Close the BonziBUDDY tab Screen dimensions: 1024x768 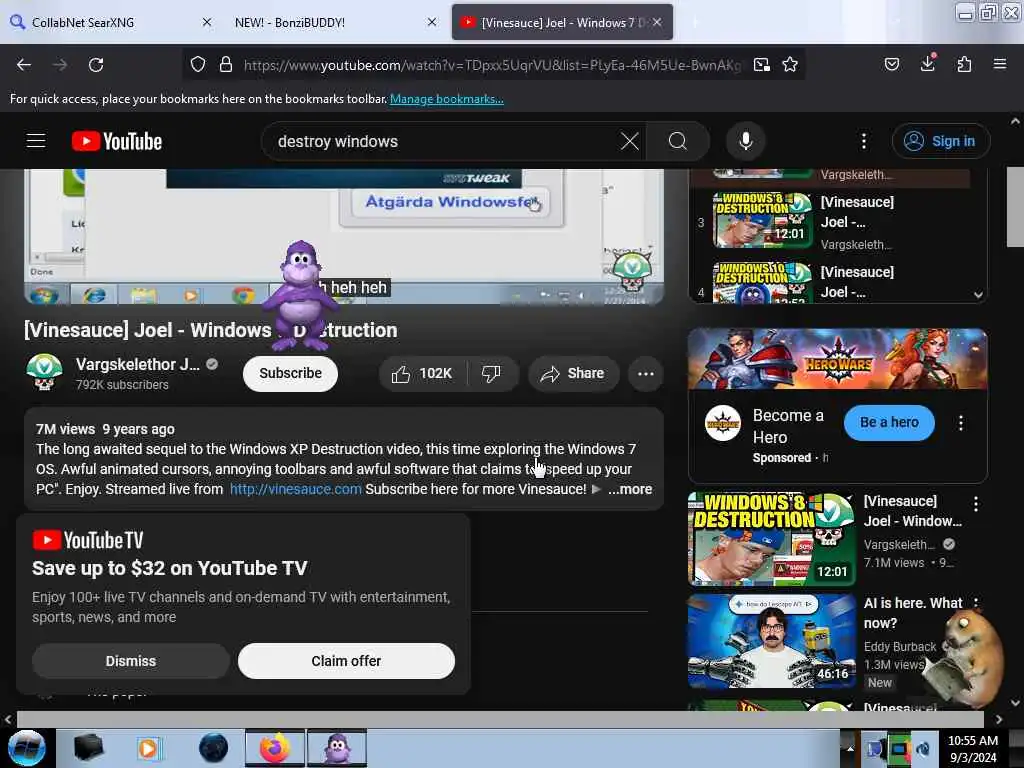[x=432, y=22]
